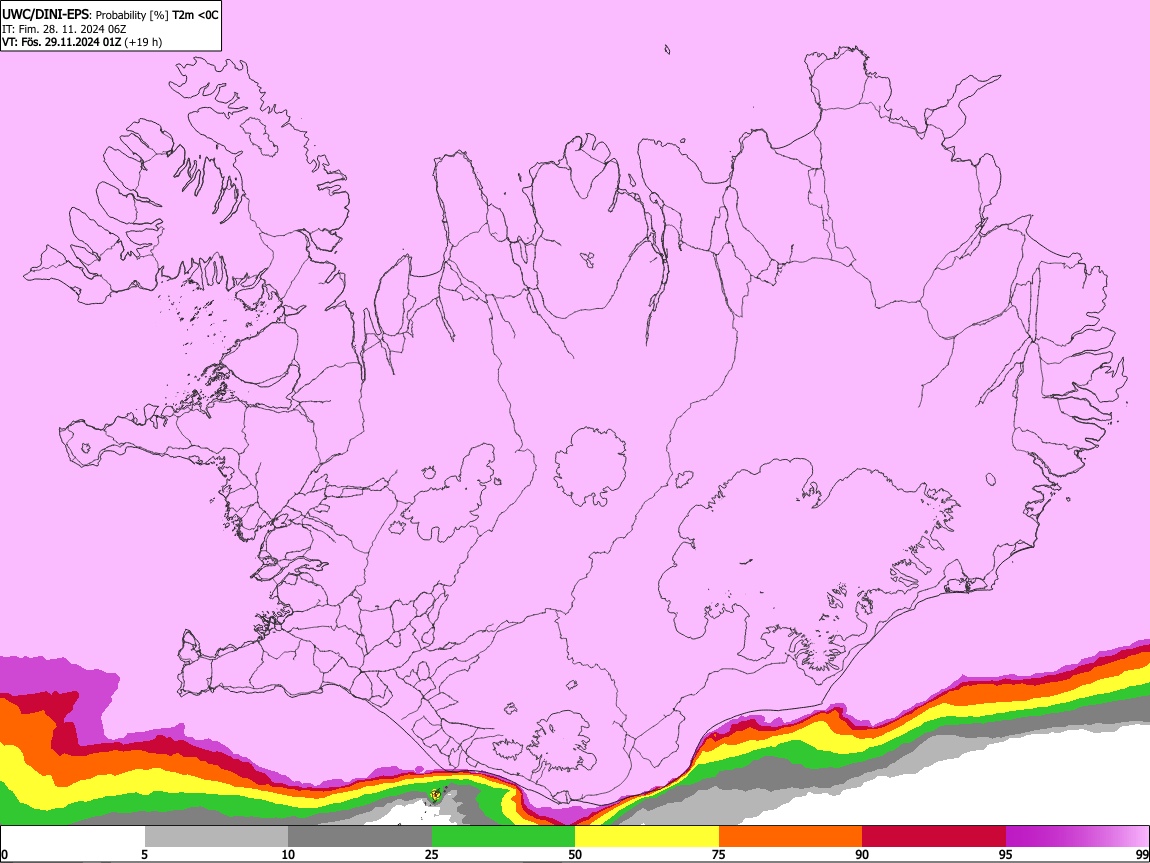Image resolution: width=1150 pixels, height=863 pixels.
Task: Click the '(+19 h)' forecast offset text
Action: 144,42
